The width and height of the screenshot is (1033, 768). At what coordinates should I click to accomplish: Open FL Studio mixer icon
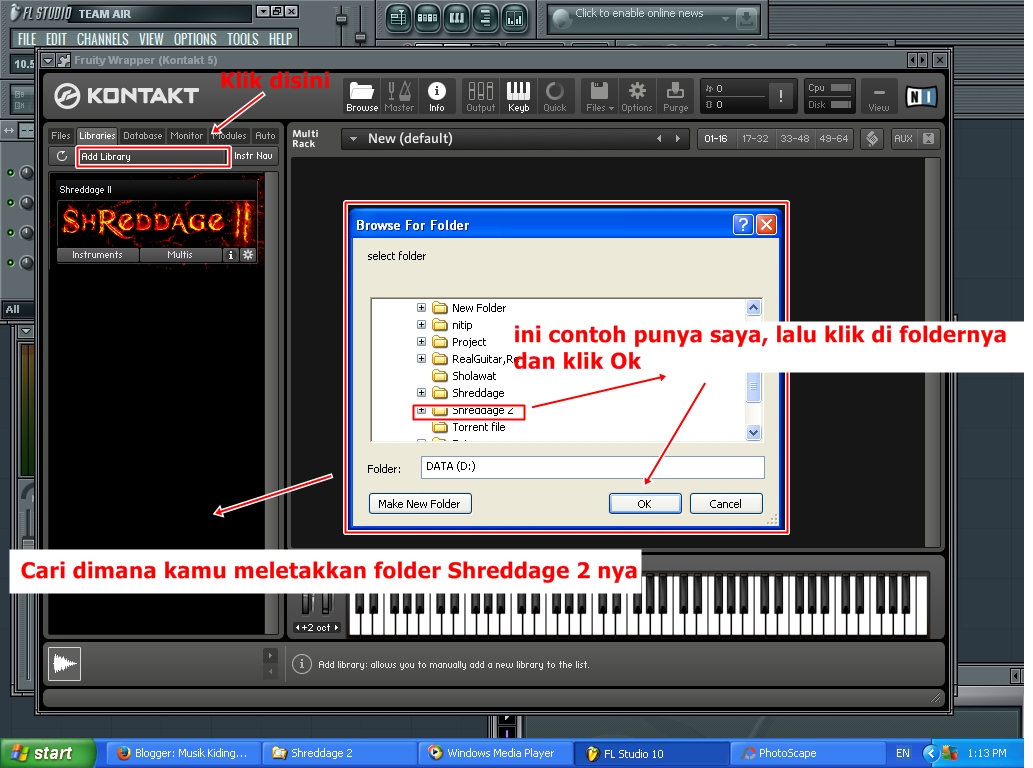tap(515, 18)
